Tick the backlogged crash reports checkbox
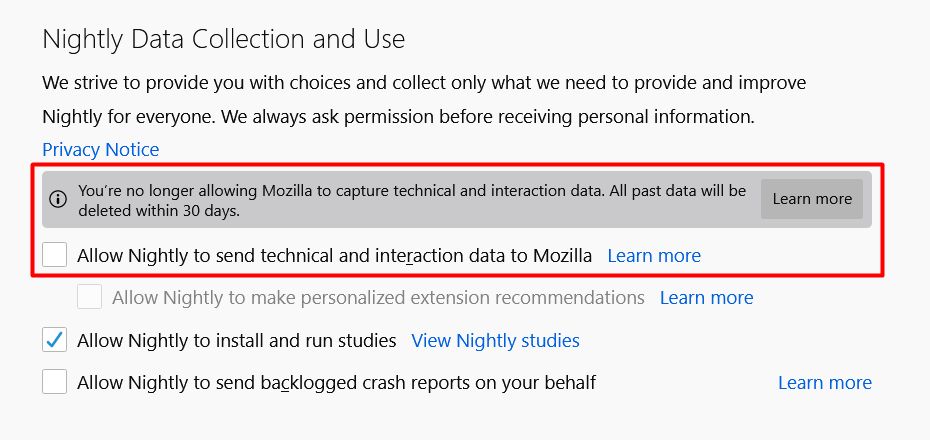The image size is (930, 440). click(x=55, y=382)
